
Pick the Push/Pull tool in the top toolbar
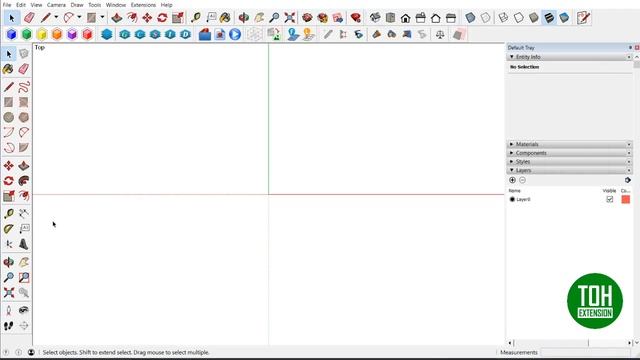[x=116, y=18]
